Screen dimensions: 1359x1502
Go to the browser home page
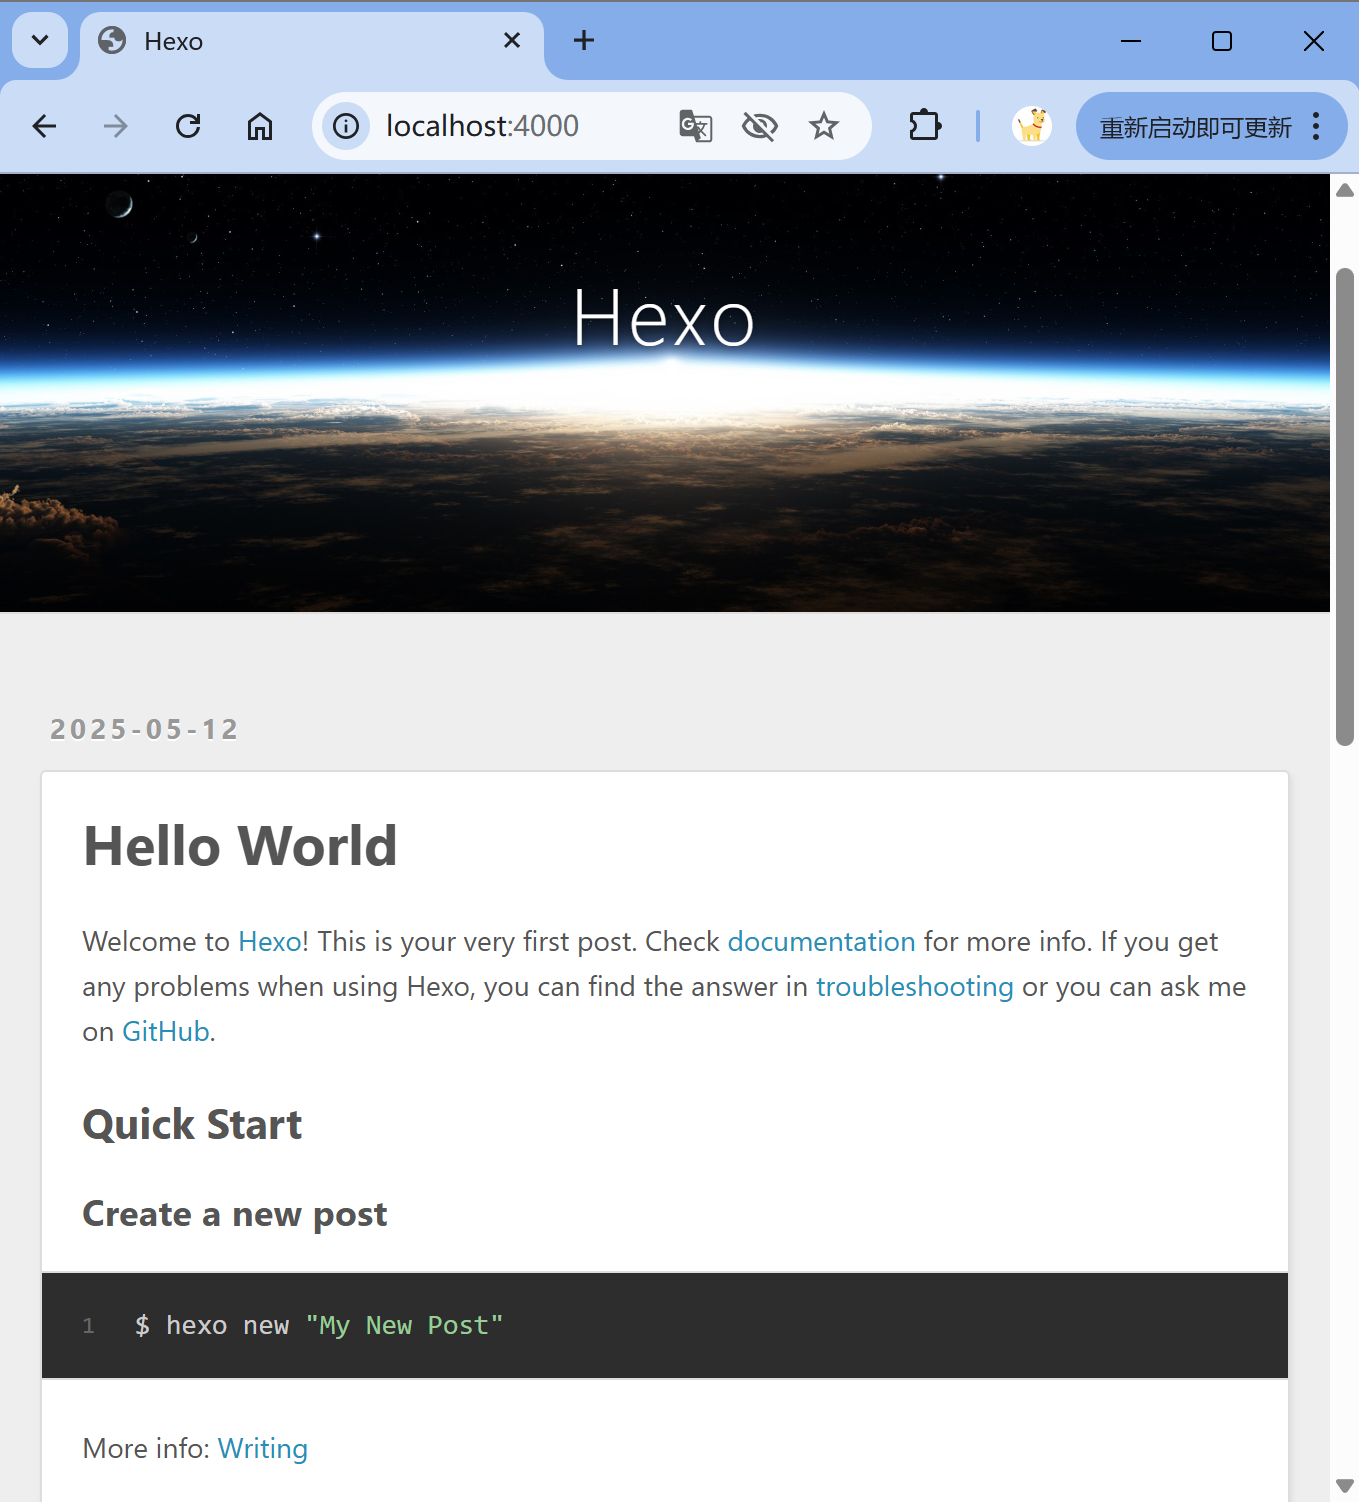[260, 126]
